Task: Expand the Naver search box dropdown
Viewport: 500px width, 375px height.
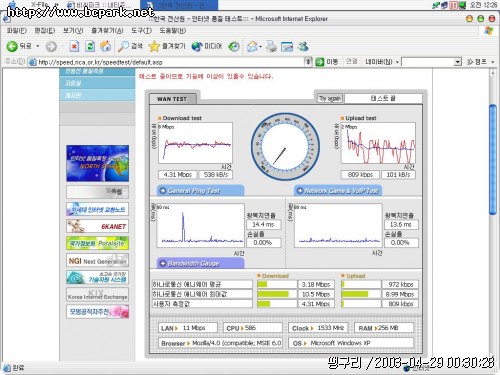Action: coord(458,62)
